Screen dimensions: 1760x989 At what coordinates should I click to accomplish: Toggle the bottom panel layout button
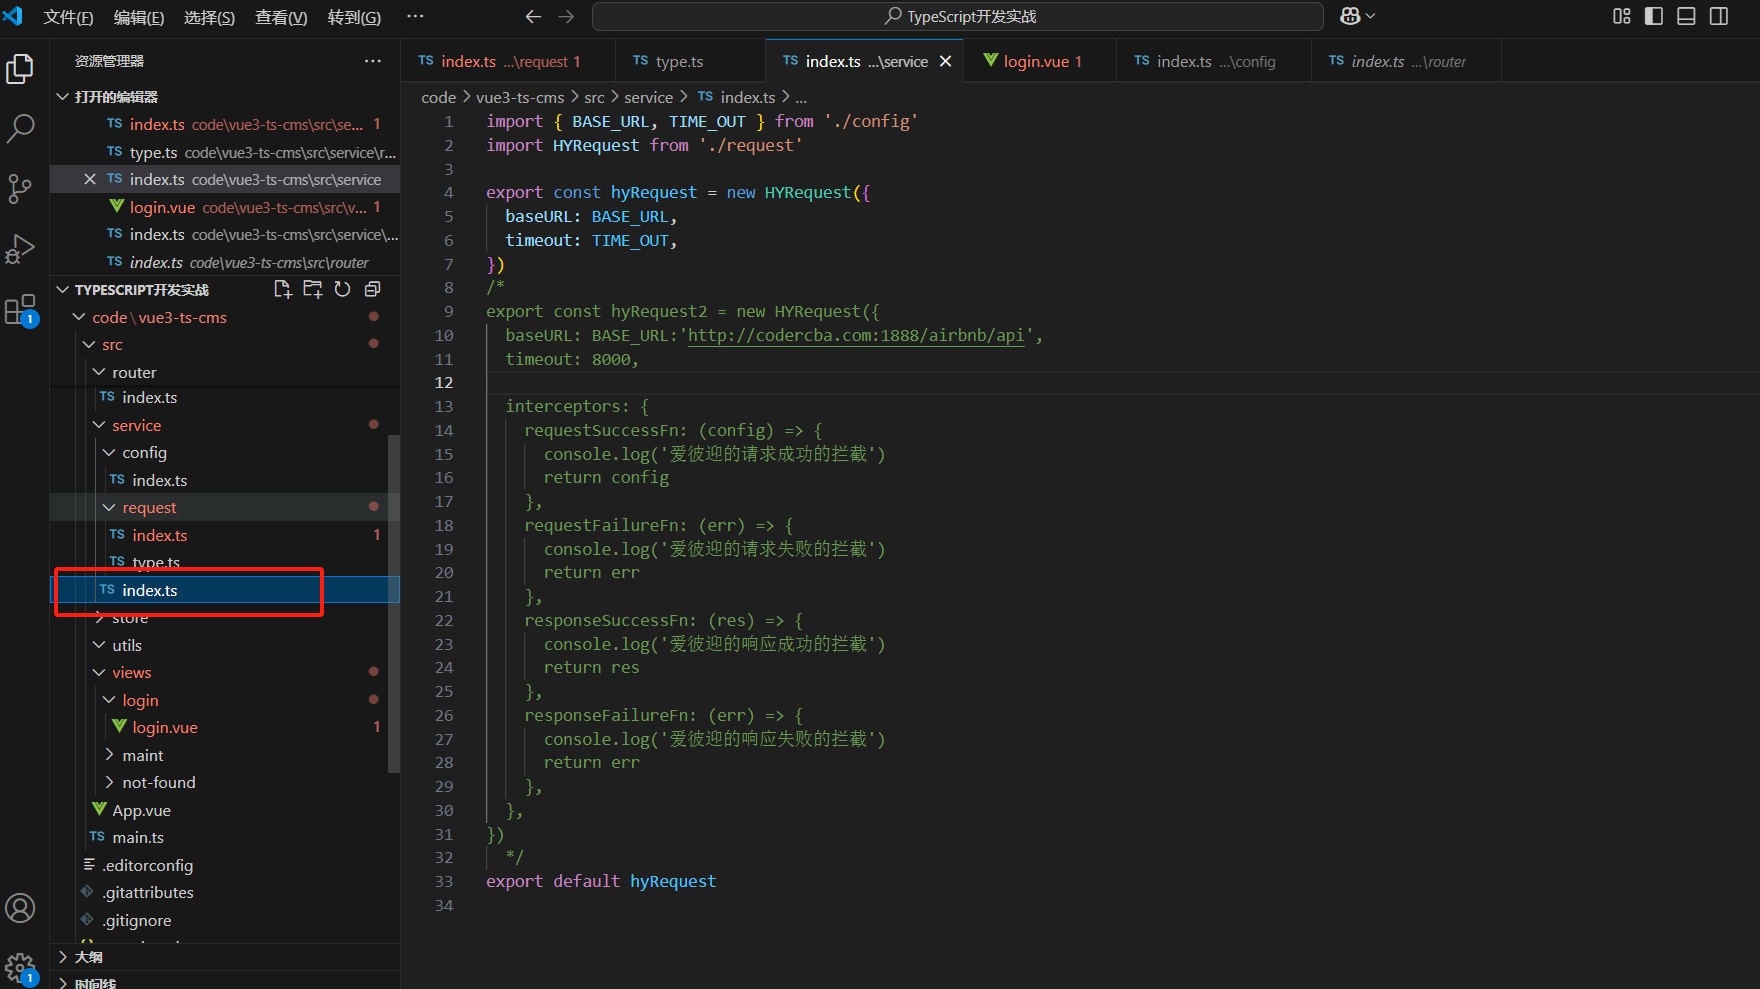(x=1686, y=16)
